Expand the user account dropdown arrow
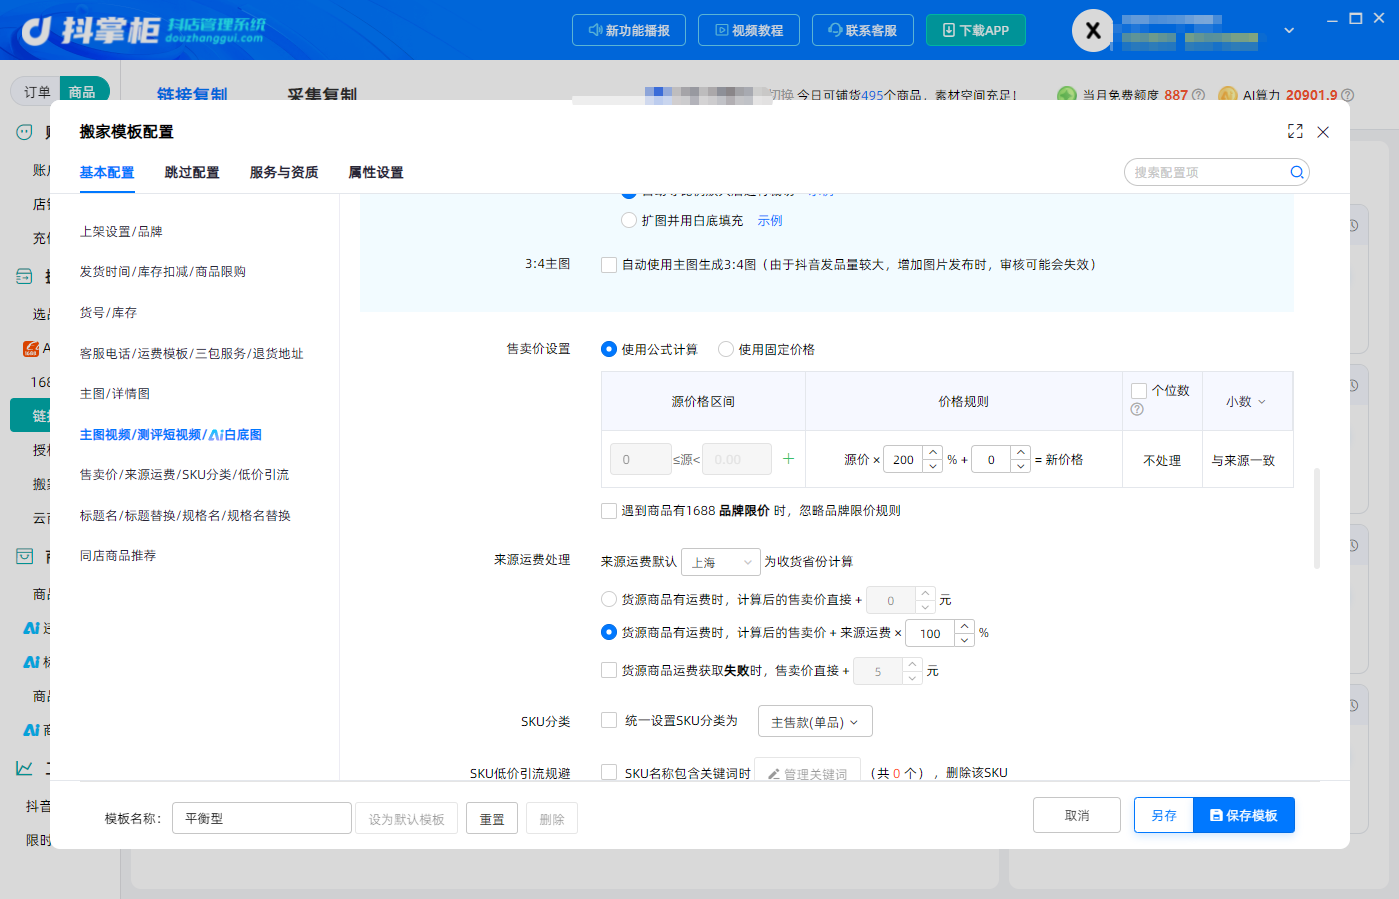This screenshot has width=1399, height=899. pyautogui.click(x=1289, y=30)
